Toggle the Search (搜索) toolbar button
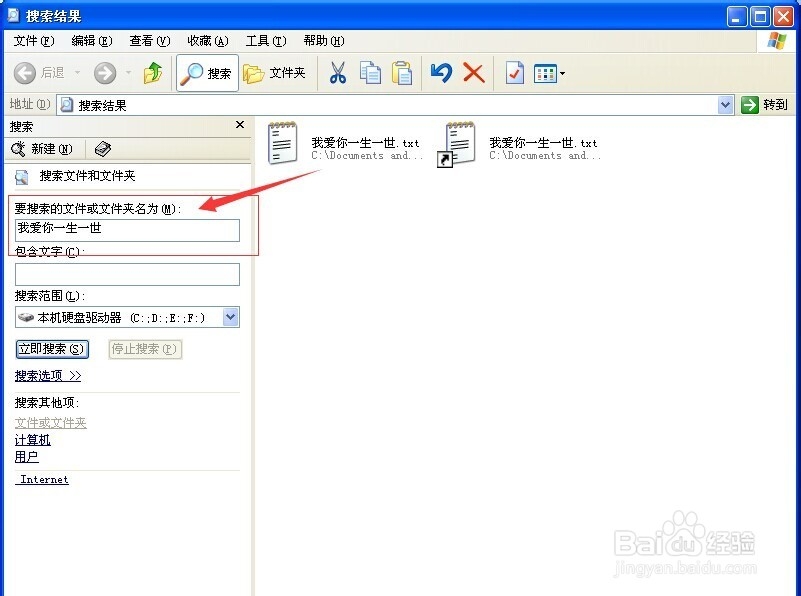The height and width of the screenshot is (596, 801). 207,73
